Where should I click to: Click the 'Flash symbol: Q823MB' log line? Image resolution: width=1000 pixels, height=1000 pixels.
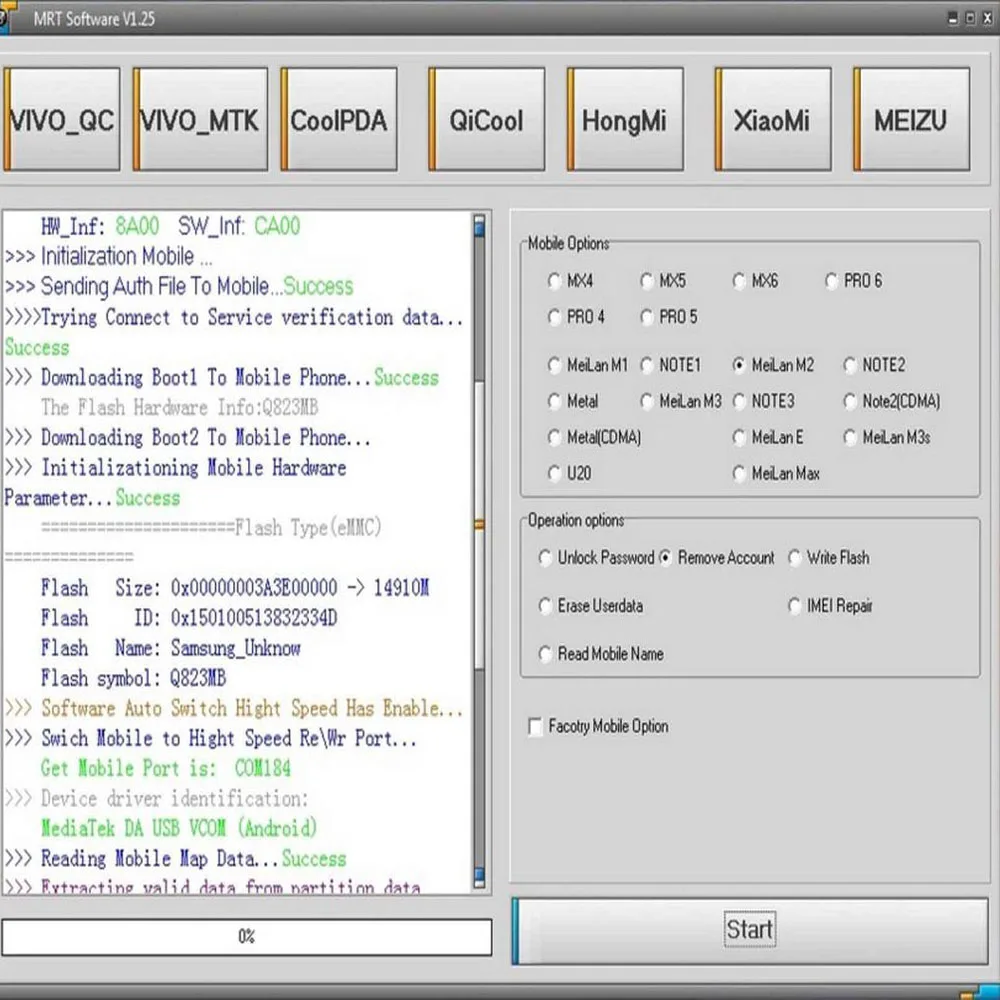133,679
